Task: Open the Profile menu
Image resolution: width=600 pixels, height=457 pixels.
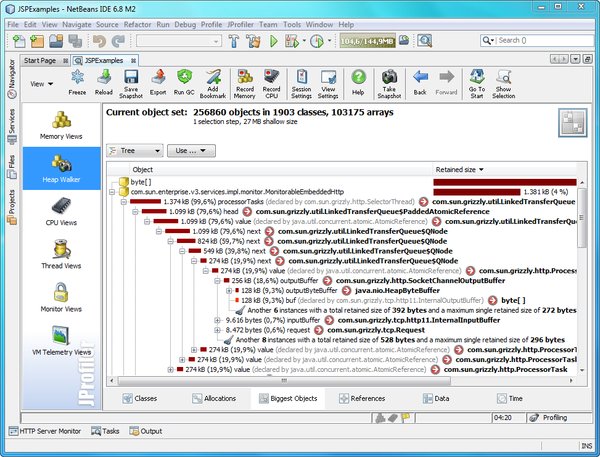Action: pos(211,24)
